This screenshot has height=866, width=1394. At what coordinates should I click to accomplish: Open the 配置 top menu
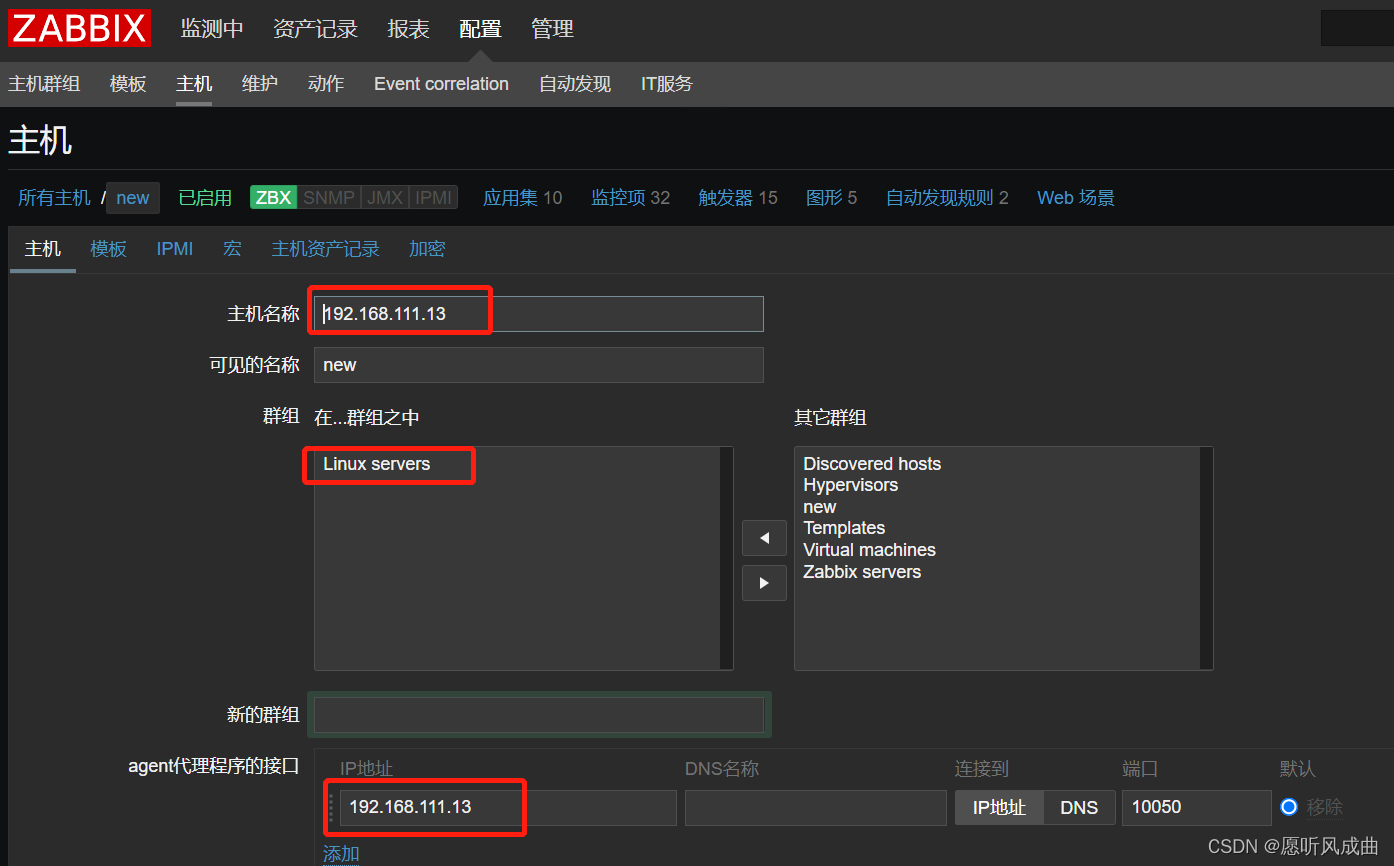tap(480, 29)
